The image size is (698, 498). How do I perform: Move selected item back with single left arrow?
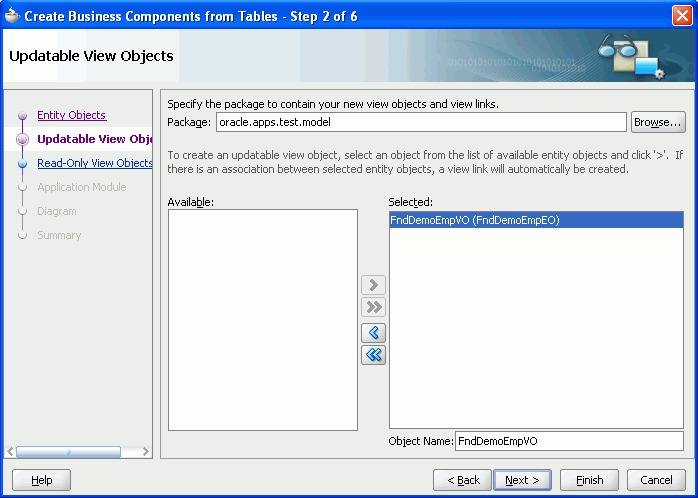(373, 333)
